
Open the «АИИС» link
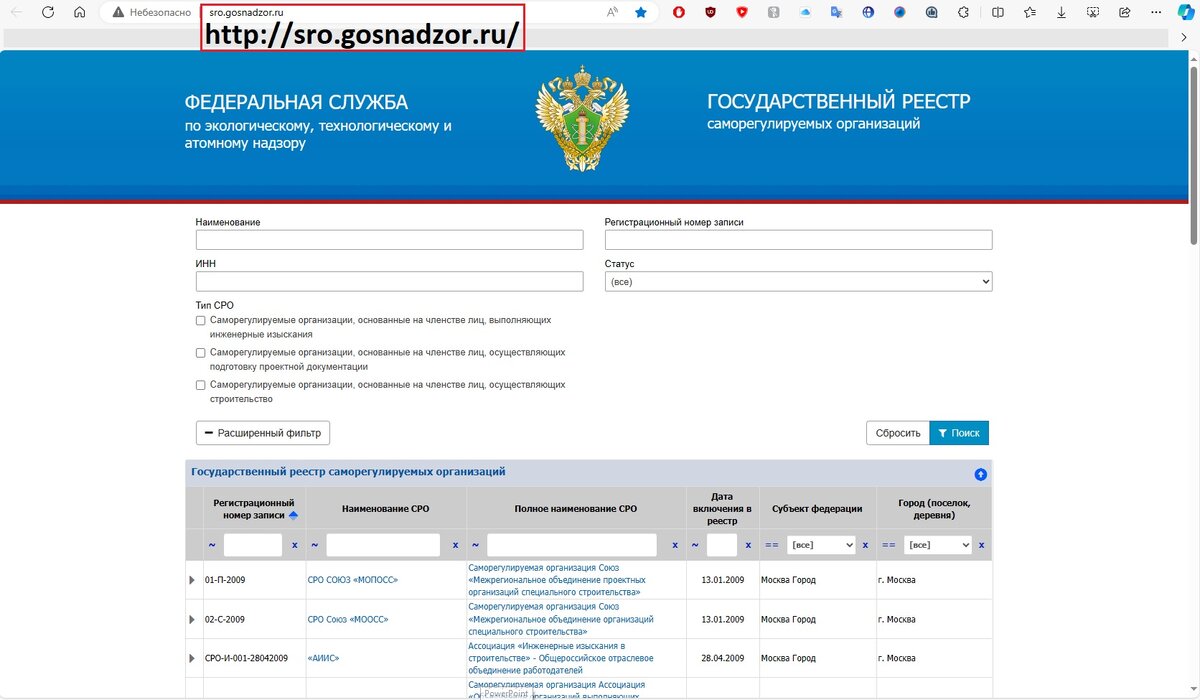click(323, 658)
